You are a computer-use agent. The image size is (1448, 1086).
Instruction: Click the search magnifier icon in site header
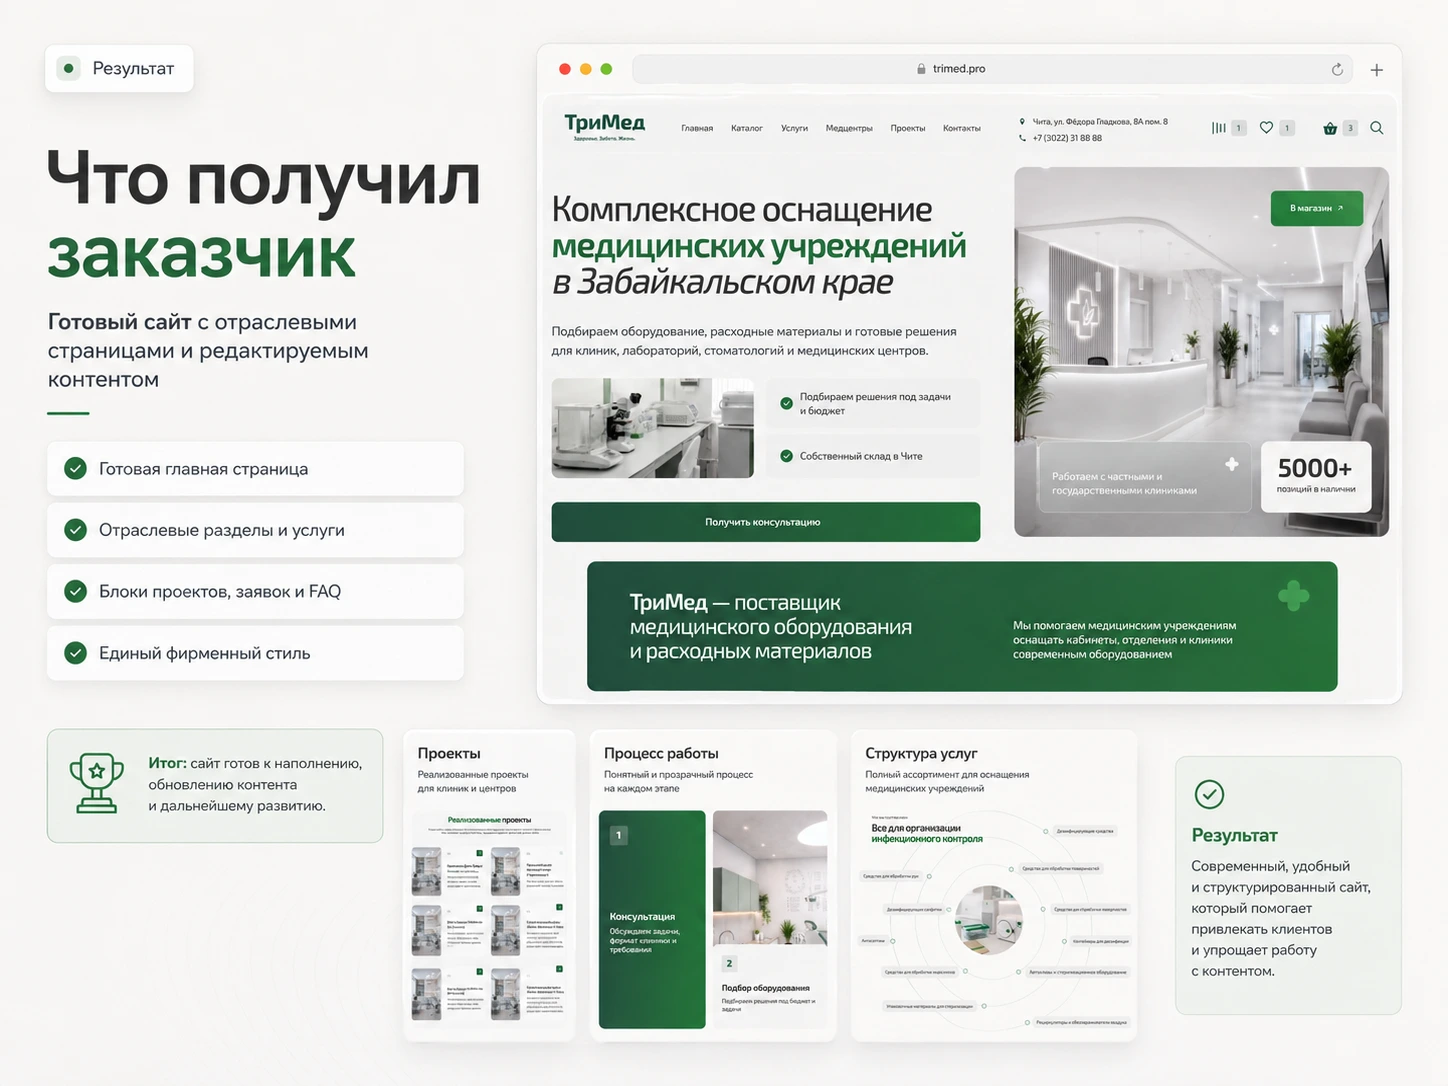tap(1377, 128)
